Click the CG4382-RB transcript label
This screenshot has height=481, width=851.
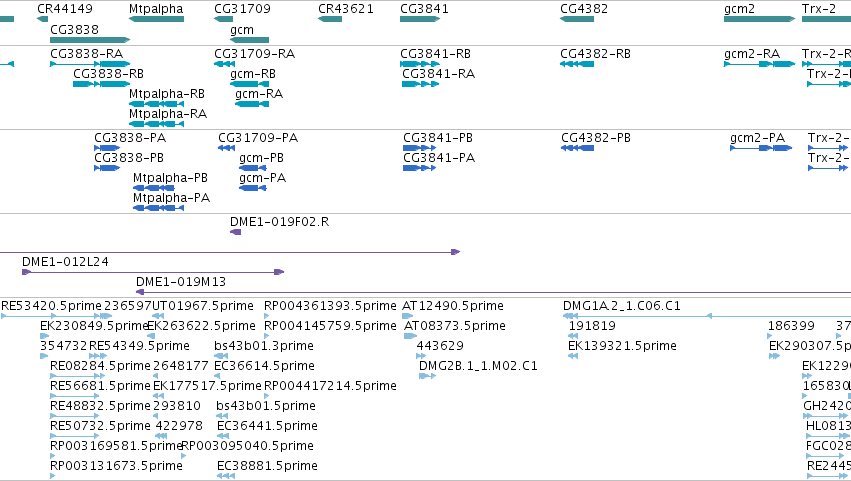click(x=595, y=54)
